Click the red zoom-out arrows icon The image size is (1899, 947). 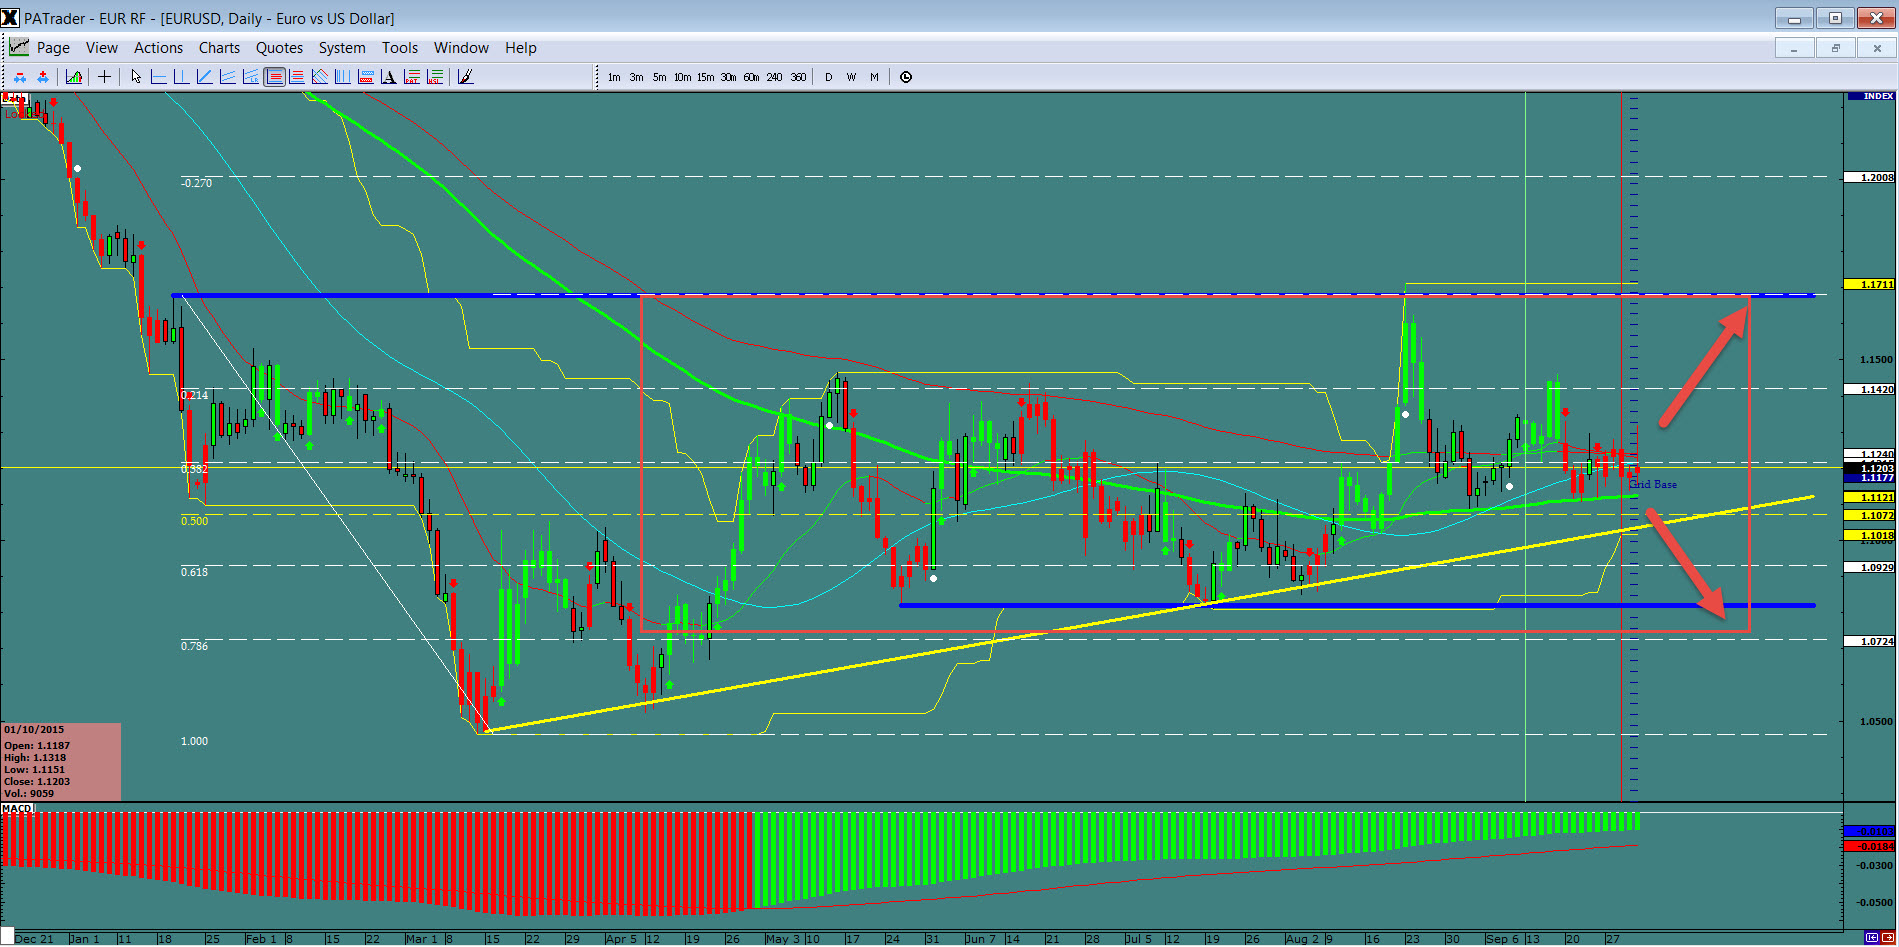coord(20,77)
